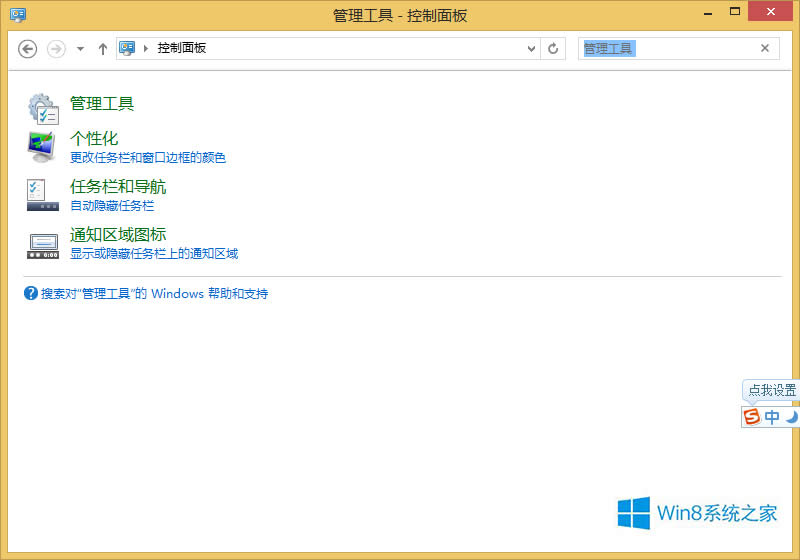
Task: Click the Up one level arrow
Action: click(102, 48)
